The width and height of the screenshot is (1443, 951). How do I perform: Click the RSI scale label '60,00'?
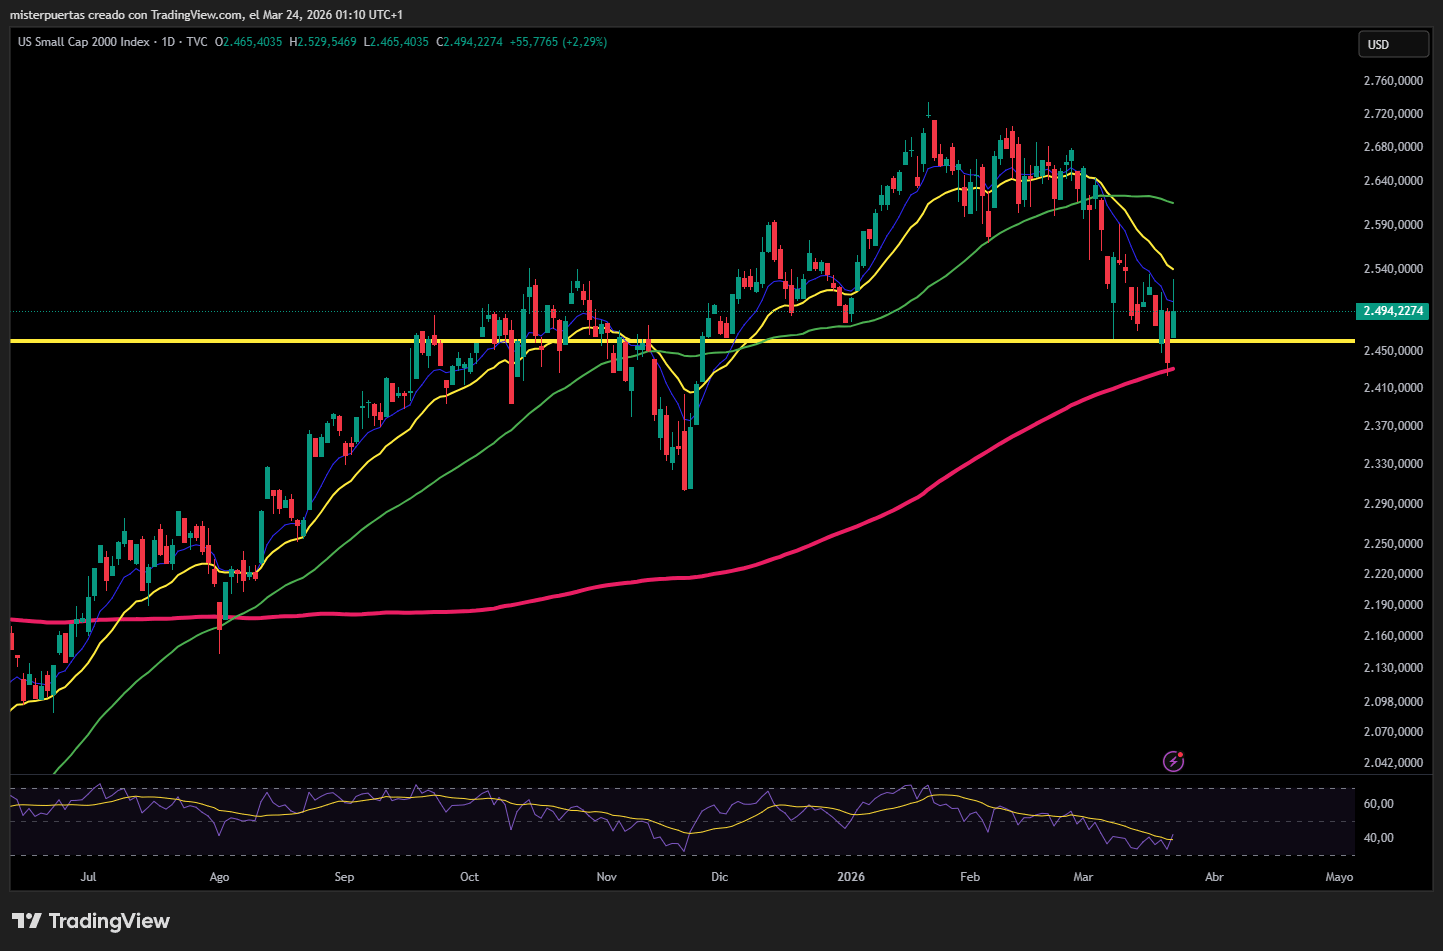[x=1379, y=804]
